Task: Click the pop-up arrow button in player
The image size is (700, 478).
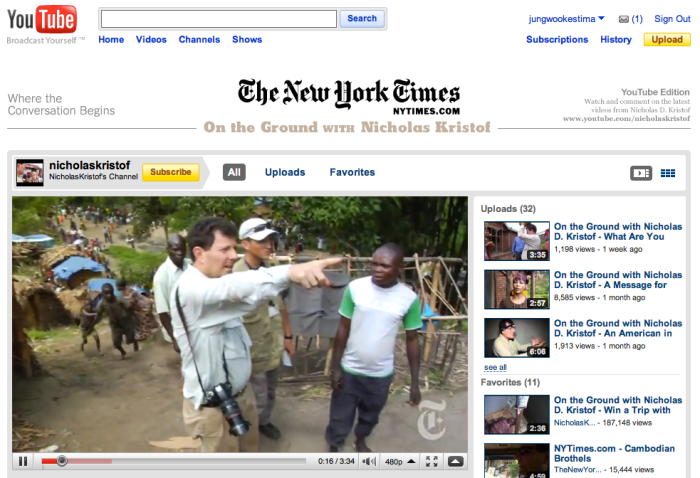Action: (456, 461)
